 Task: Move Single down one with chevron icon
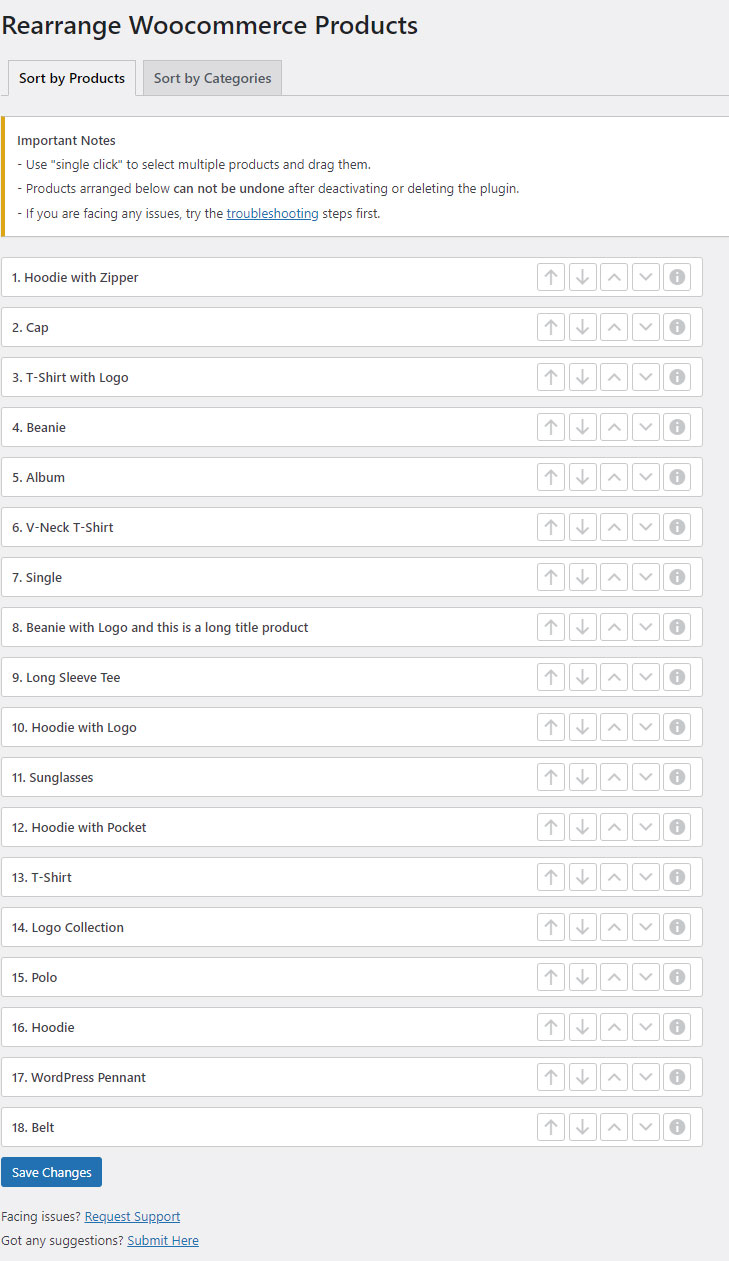[646, 577]
